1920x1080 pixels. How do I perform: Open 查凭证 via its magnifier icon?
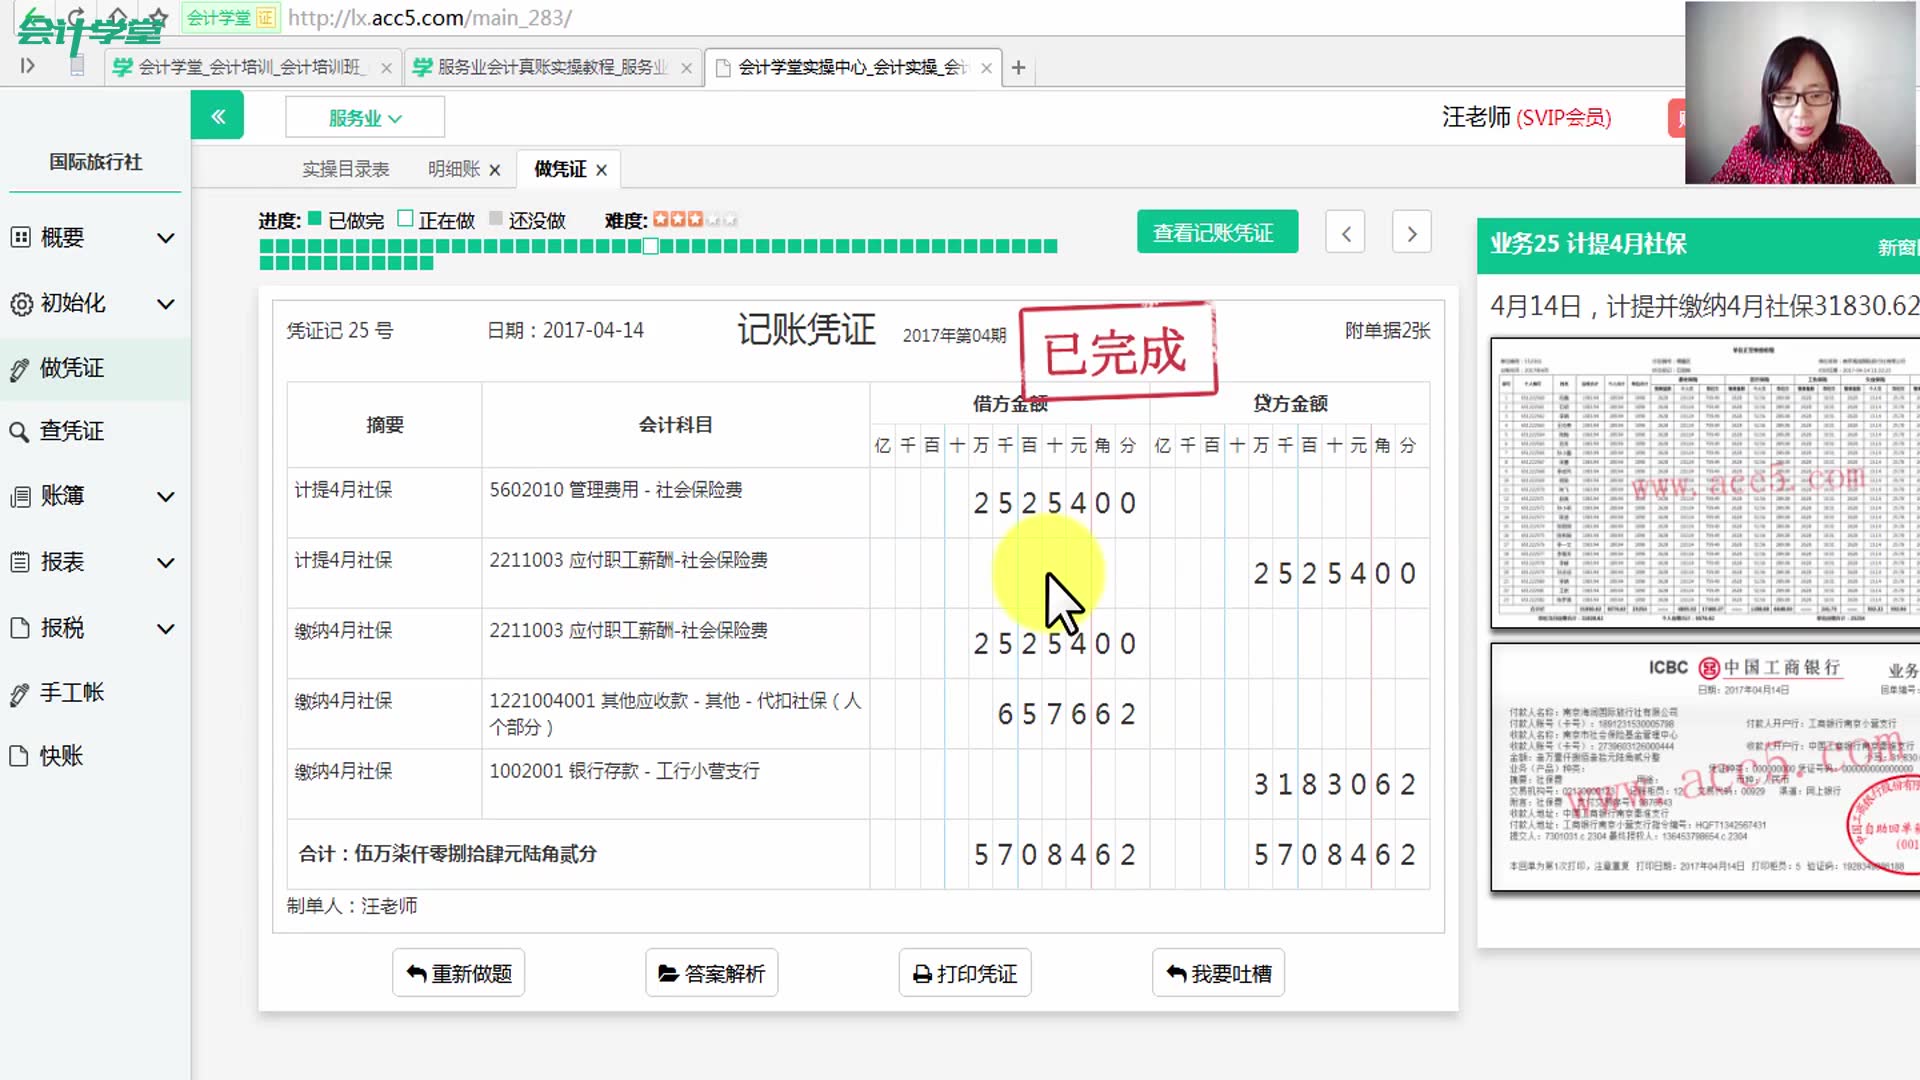click(x=19, y=431)
